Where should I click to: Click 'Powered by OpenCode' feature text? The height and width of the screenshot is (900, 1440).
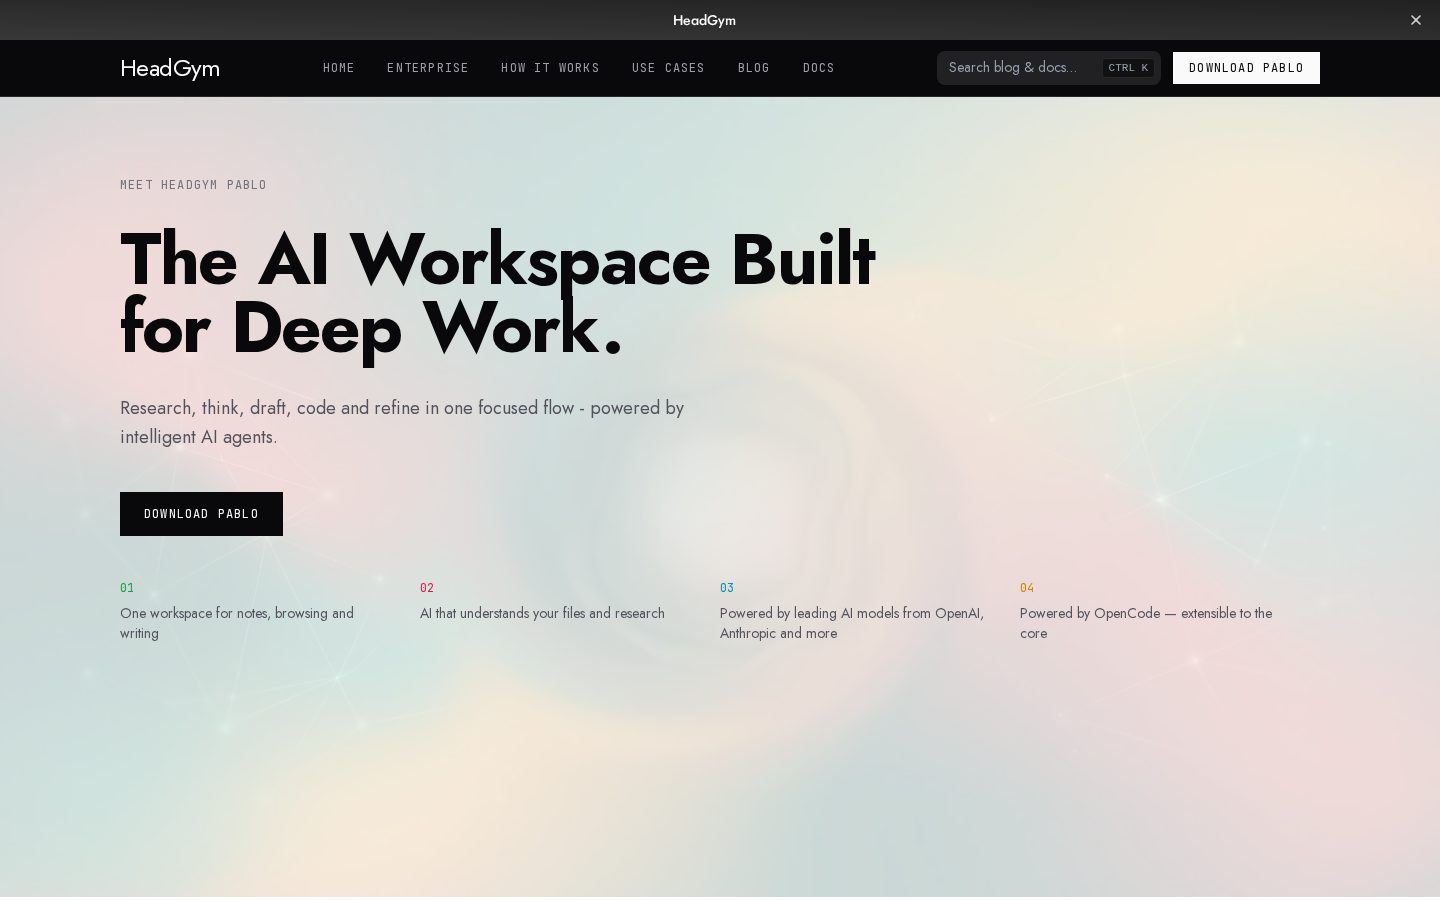pyautogui.click(x=1146, y=623)
